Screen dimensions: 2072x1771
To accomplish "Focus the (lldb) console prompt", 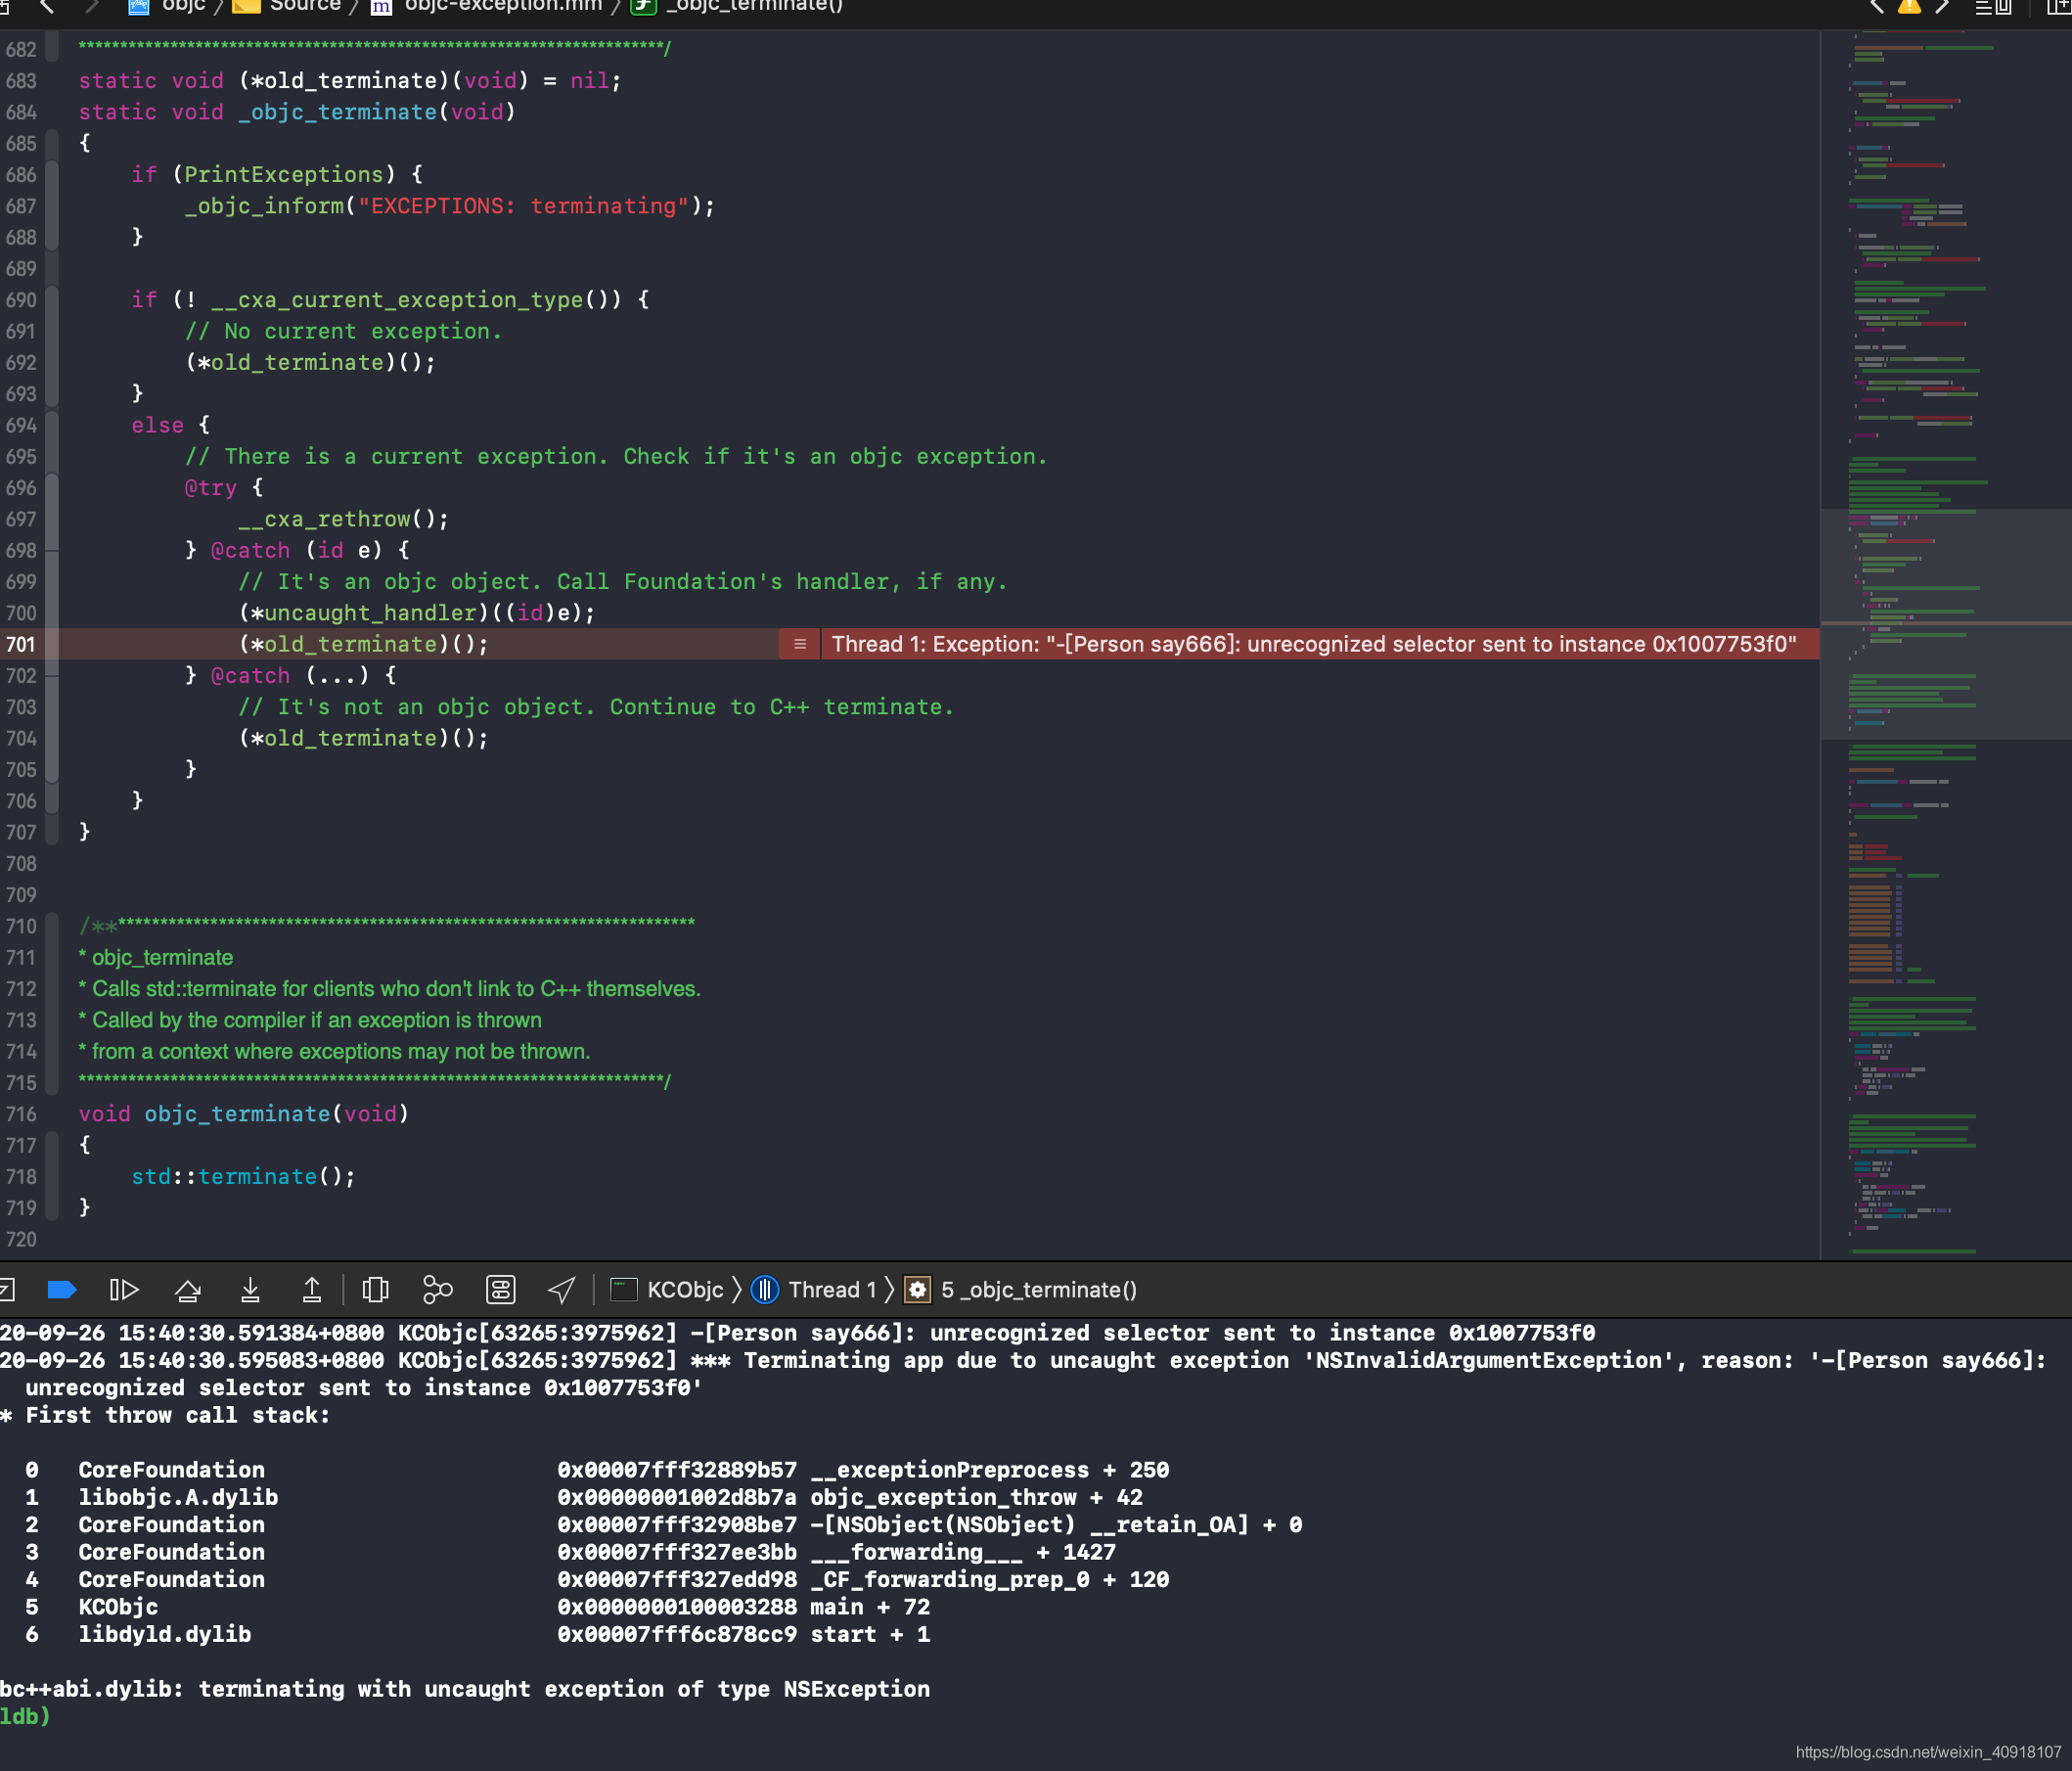I will (x=24, y=1716).
